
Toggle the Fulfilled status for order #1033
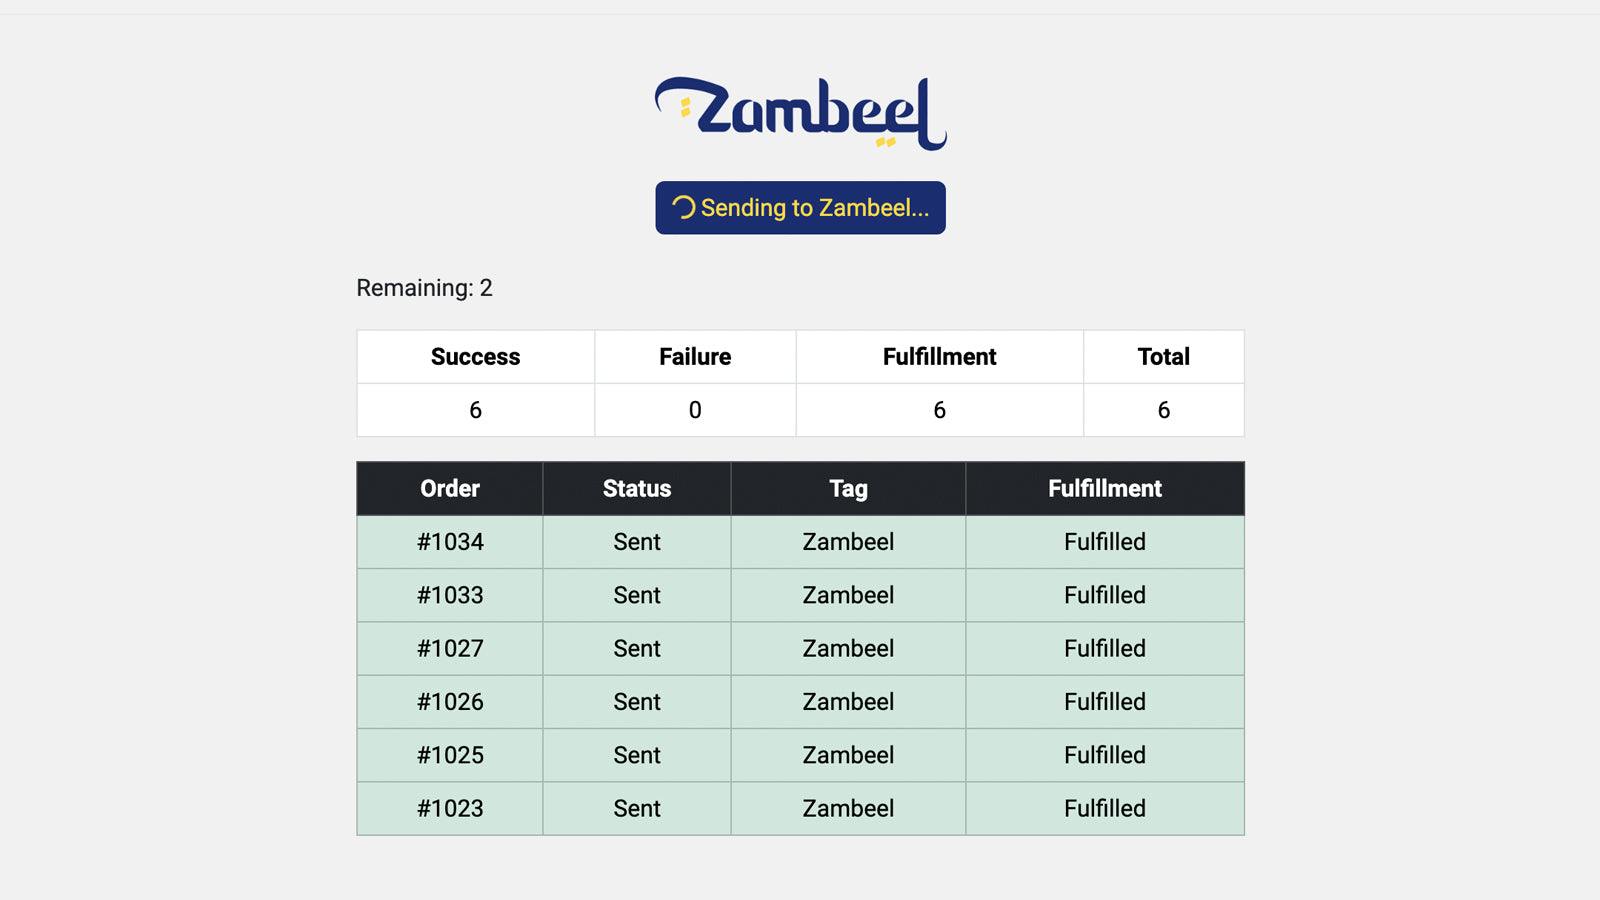coord(1104,595)
